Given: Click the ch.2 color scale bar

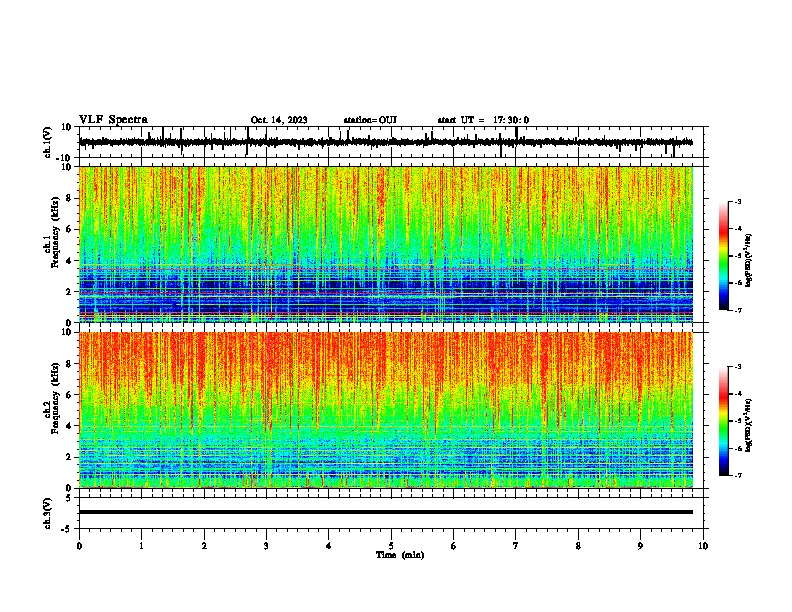Looking at the screenshot, I should tap(724, 421).
